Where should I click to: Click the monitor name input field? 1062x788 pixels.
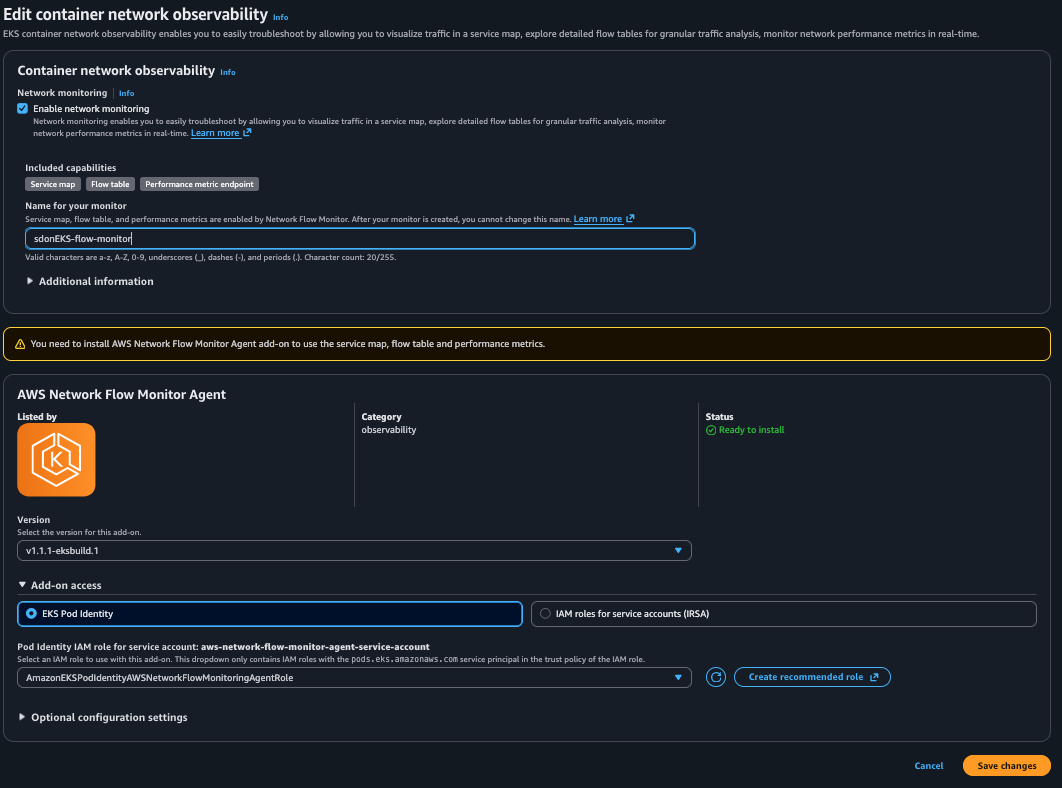360,239
